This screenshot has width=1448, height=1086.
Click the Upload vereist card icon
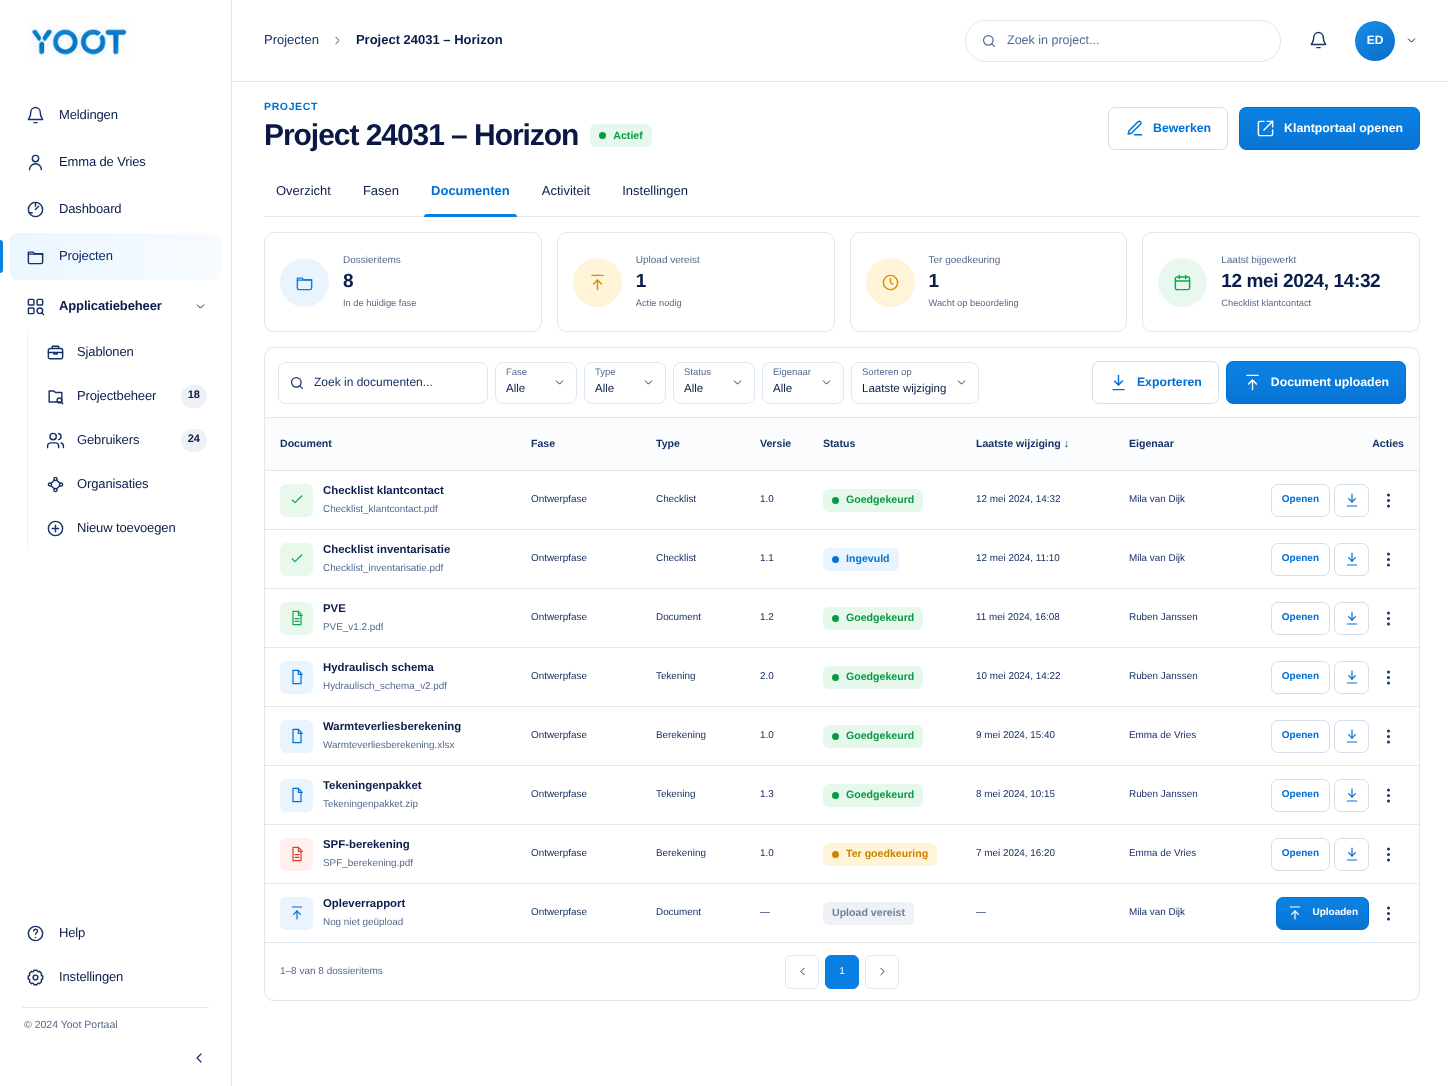(597, 283)
